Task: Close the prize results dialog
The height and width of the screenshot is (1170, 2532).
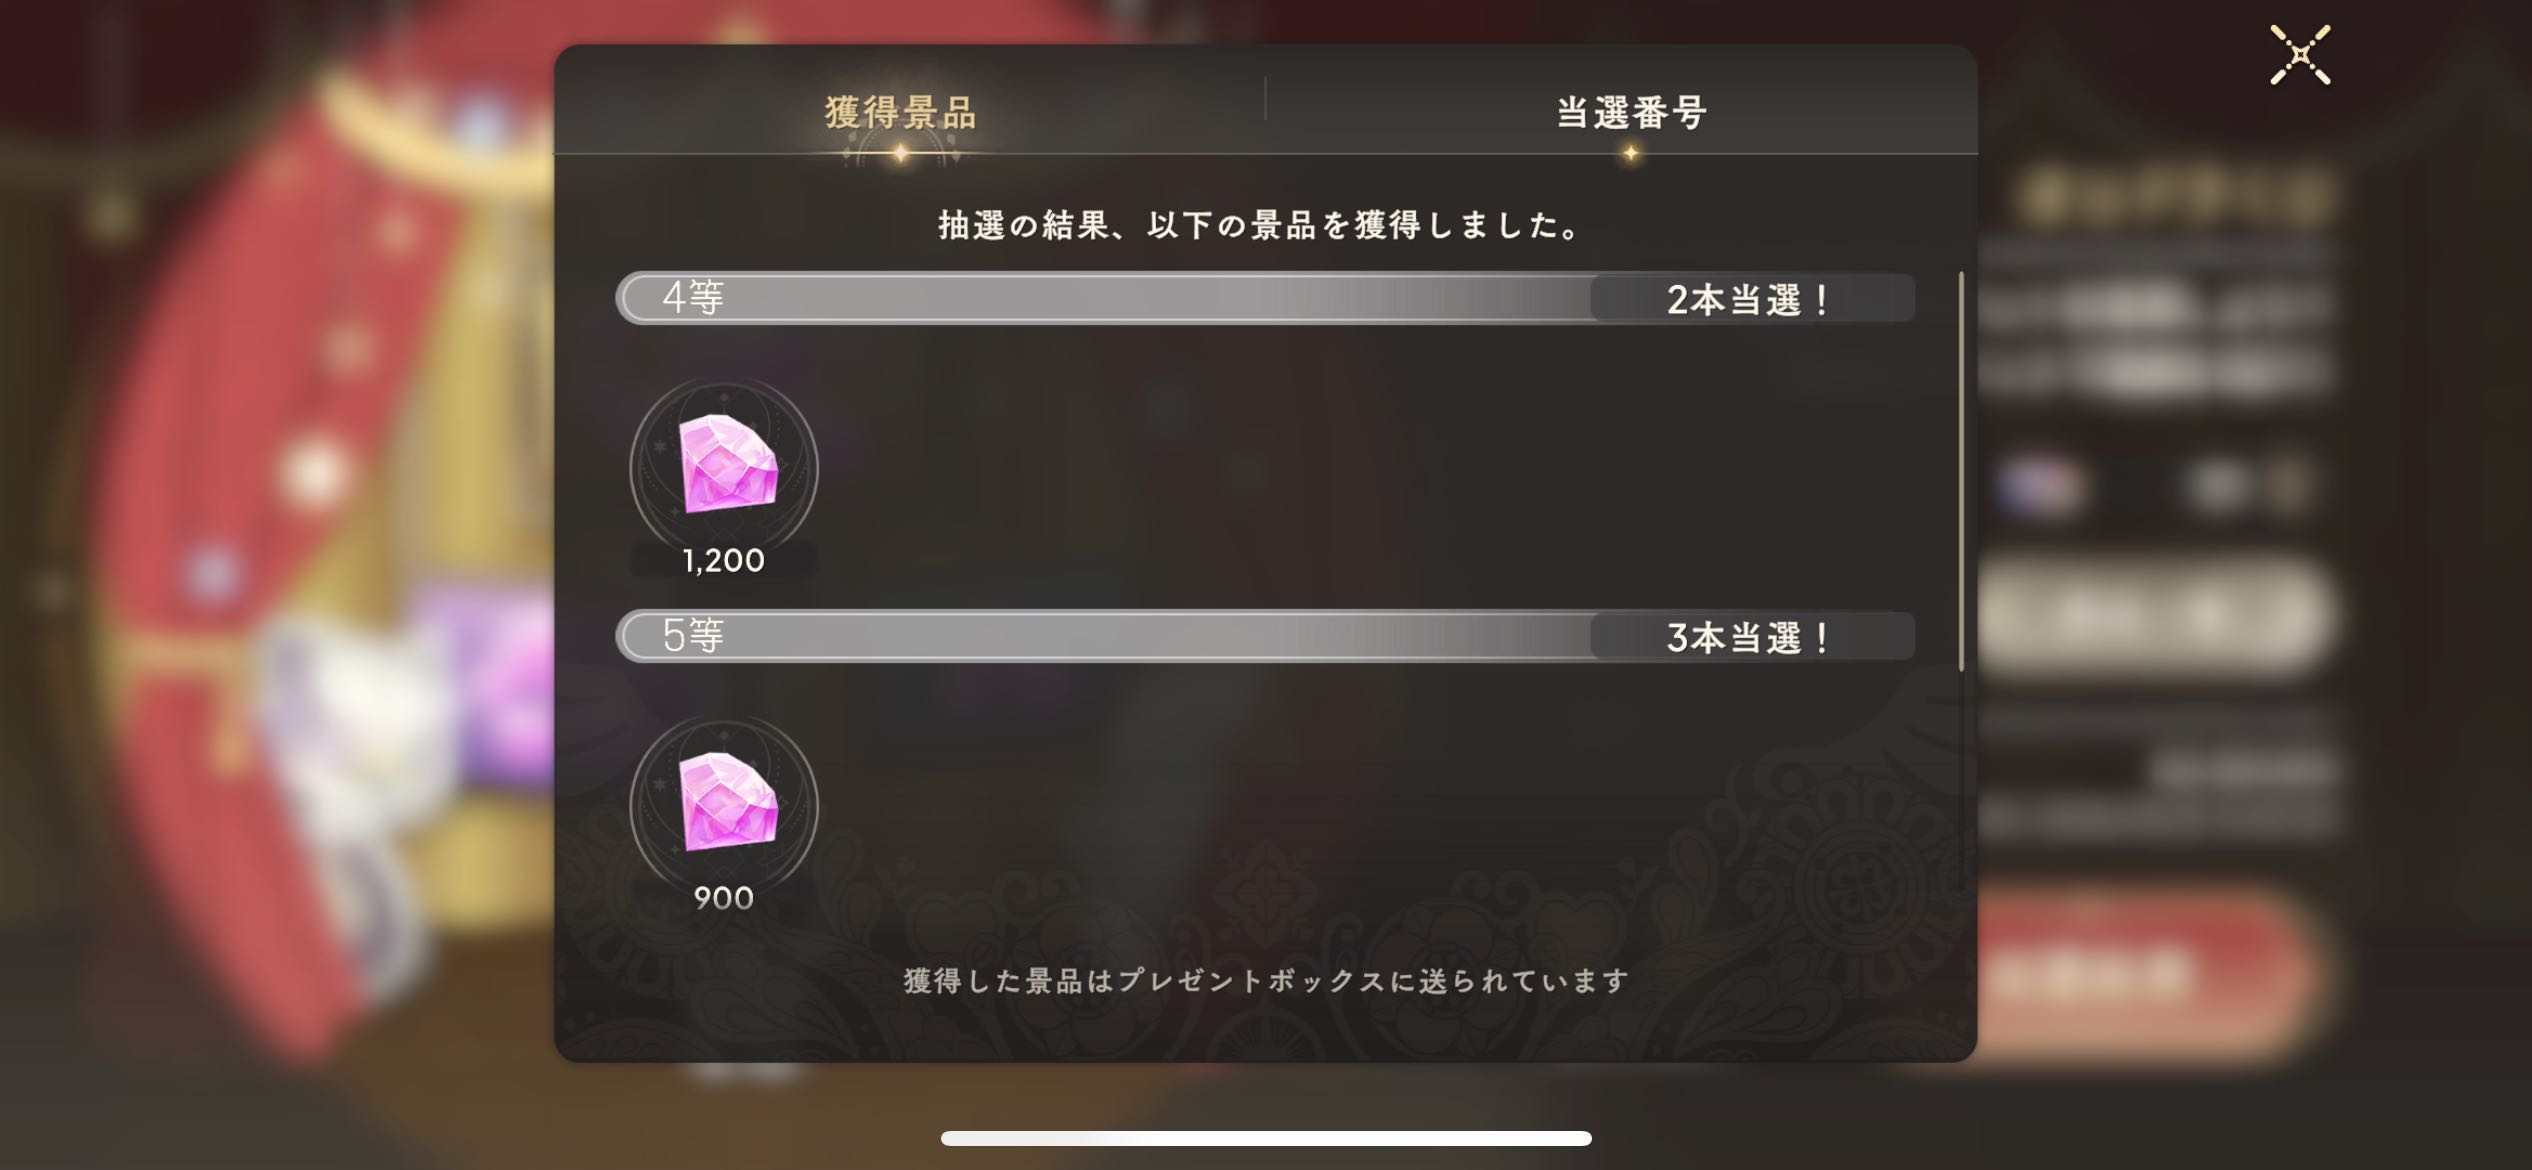Action: pos(2300,55)
